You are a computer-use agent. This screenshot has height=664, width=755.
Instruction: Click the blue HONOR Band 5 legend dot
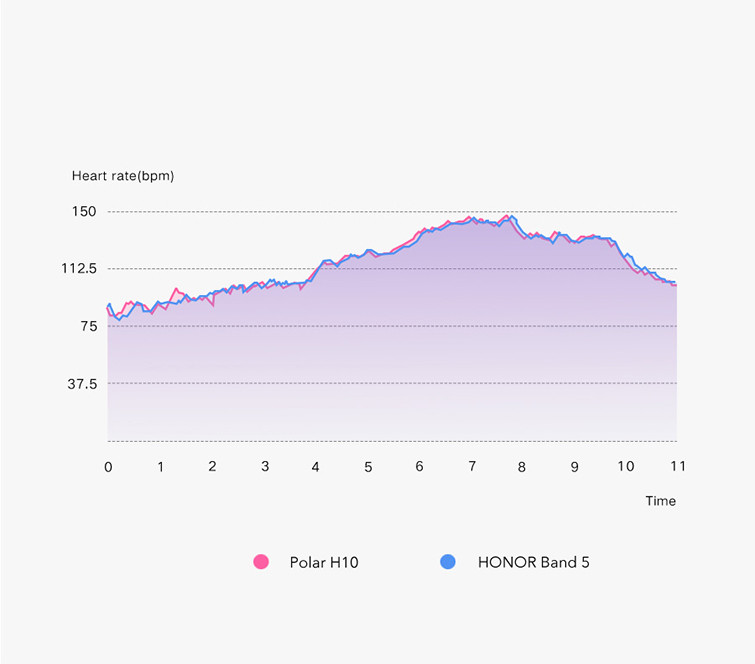pyautogui.click(x=448, y=561)
